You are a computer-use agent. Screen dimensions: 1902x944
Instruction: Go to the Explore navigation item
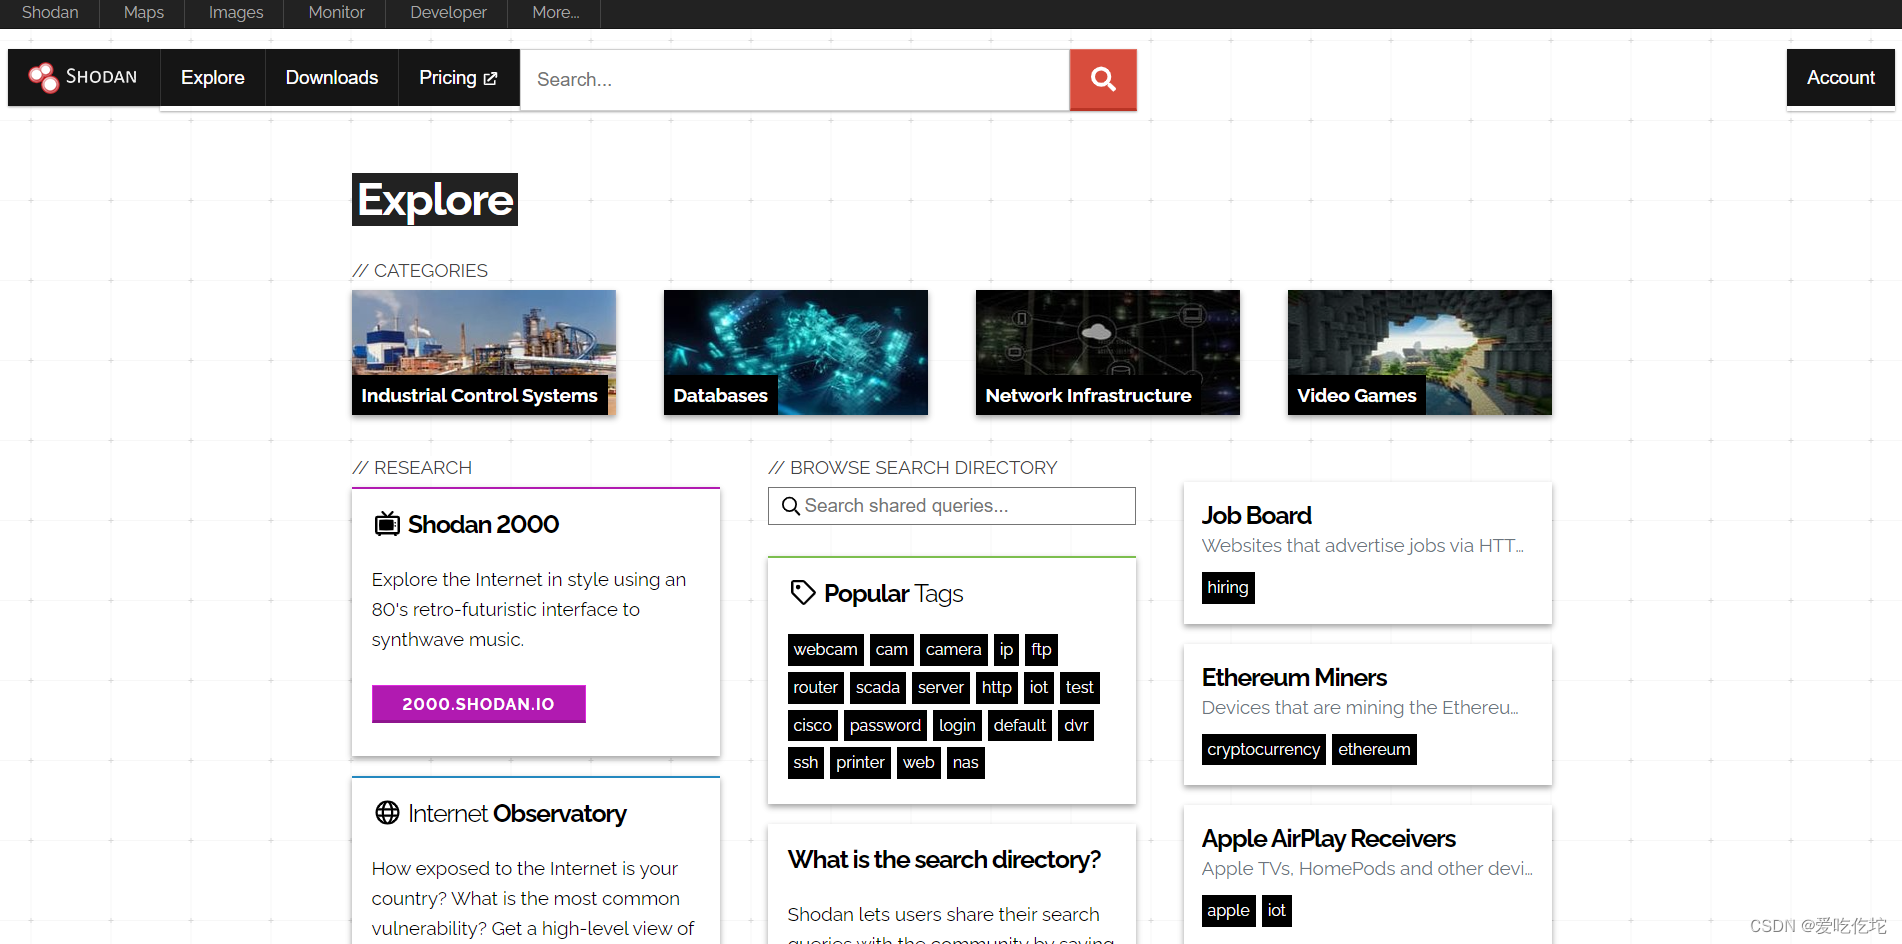[212, 78]
